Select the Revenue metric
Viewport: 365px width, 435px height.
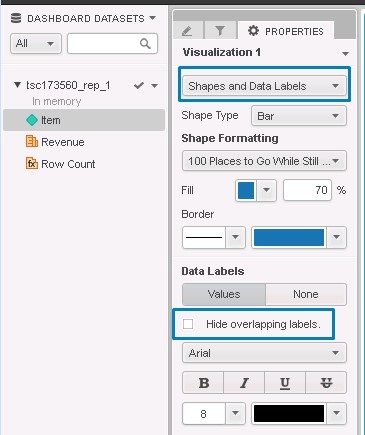pyautogui.click(x=63, y=142)
